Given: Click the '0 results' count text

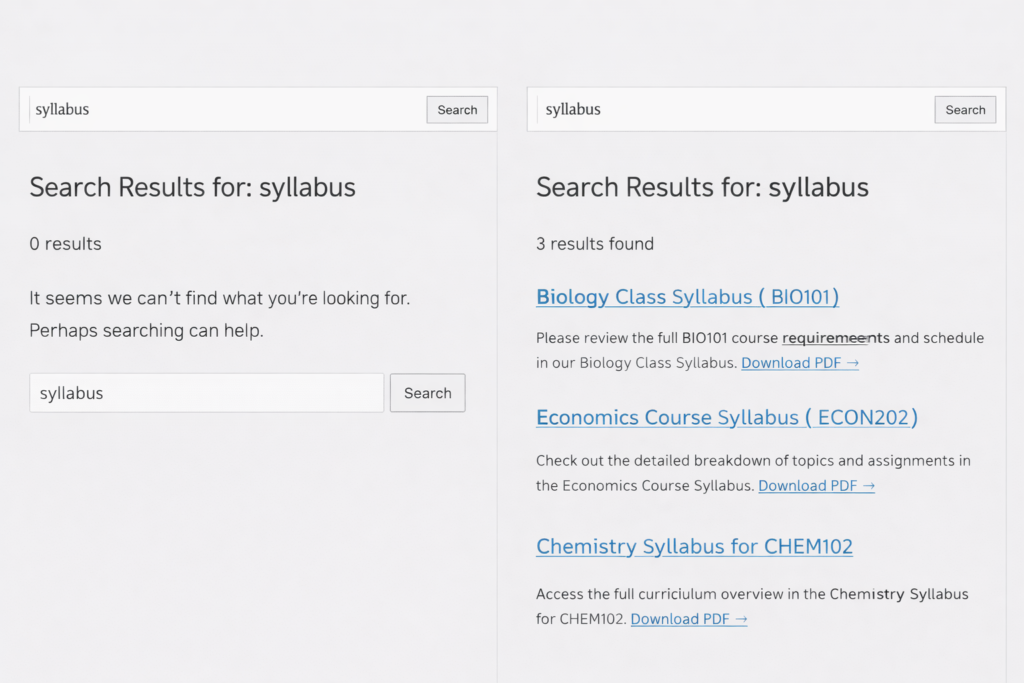Looking at the screenshot, I should coord(65,244).
